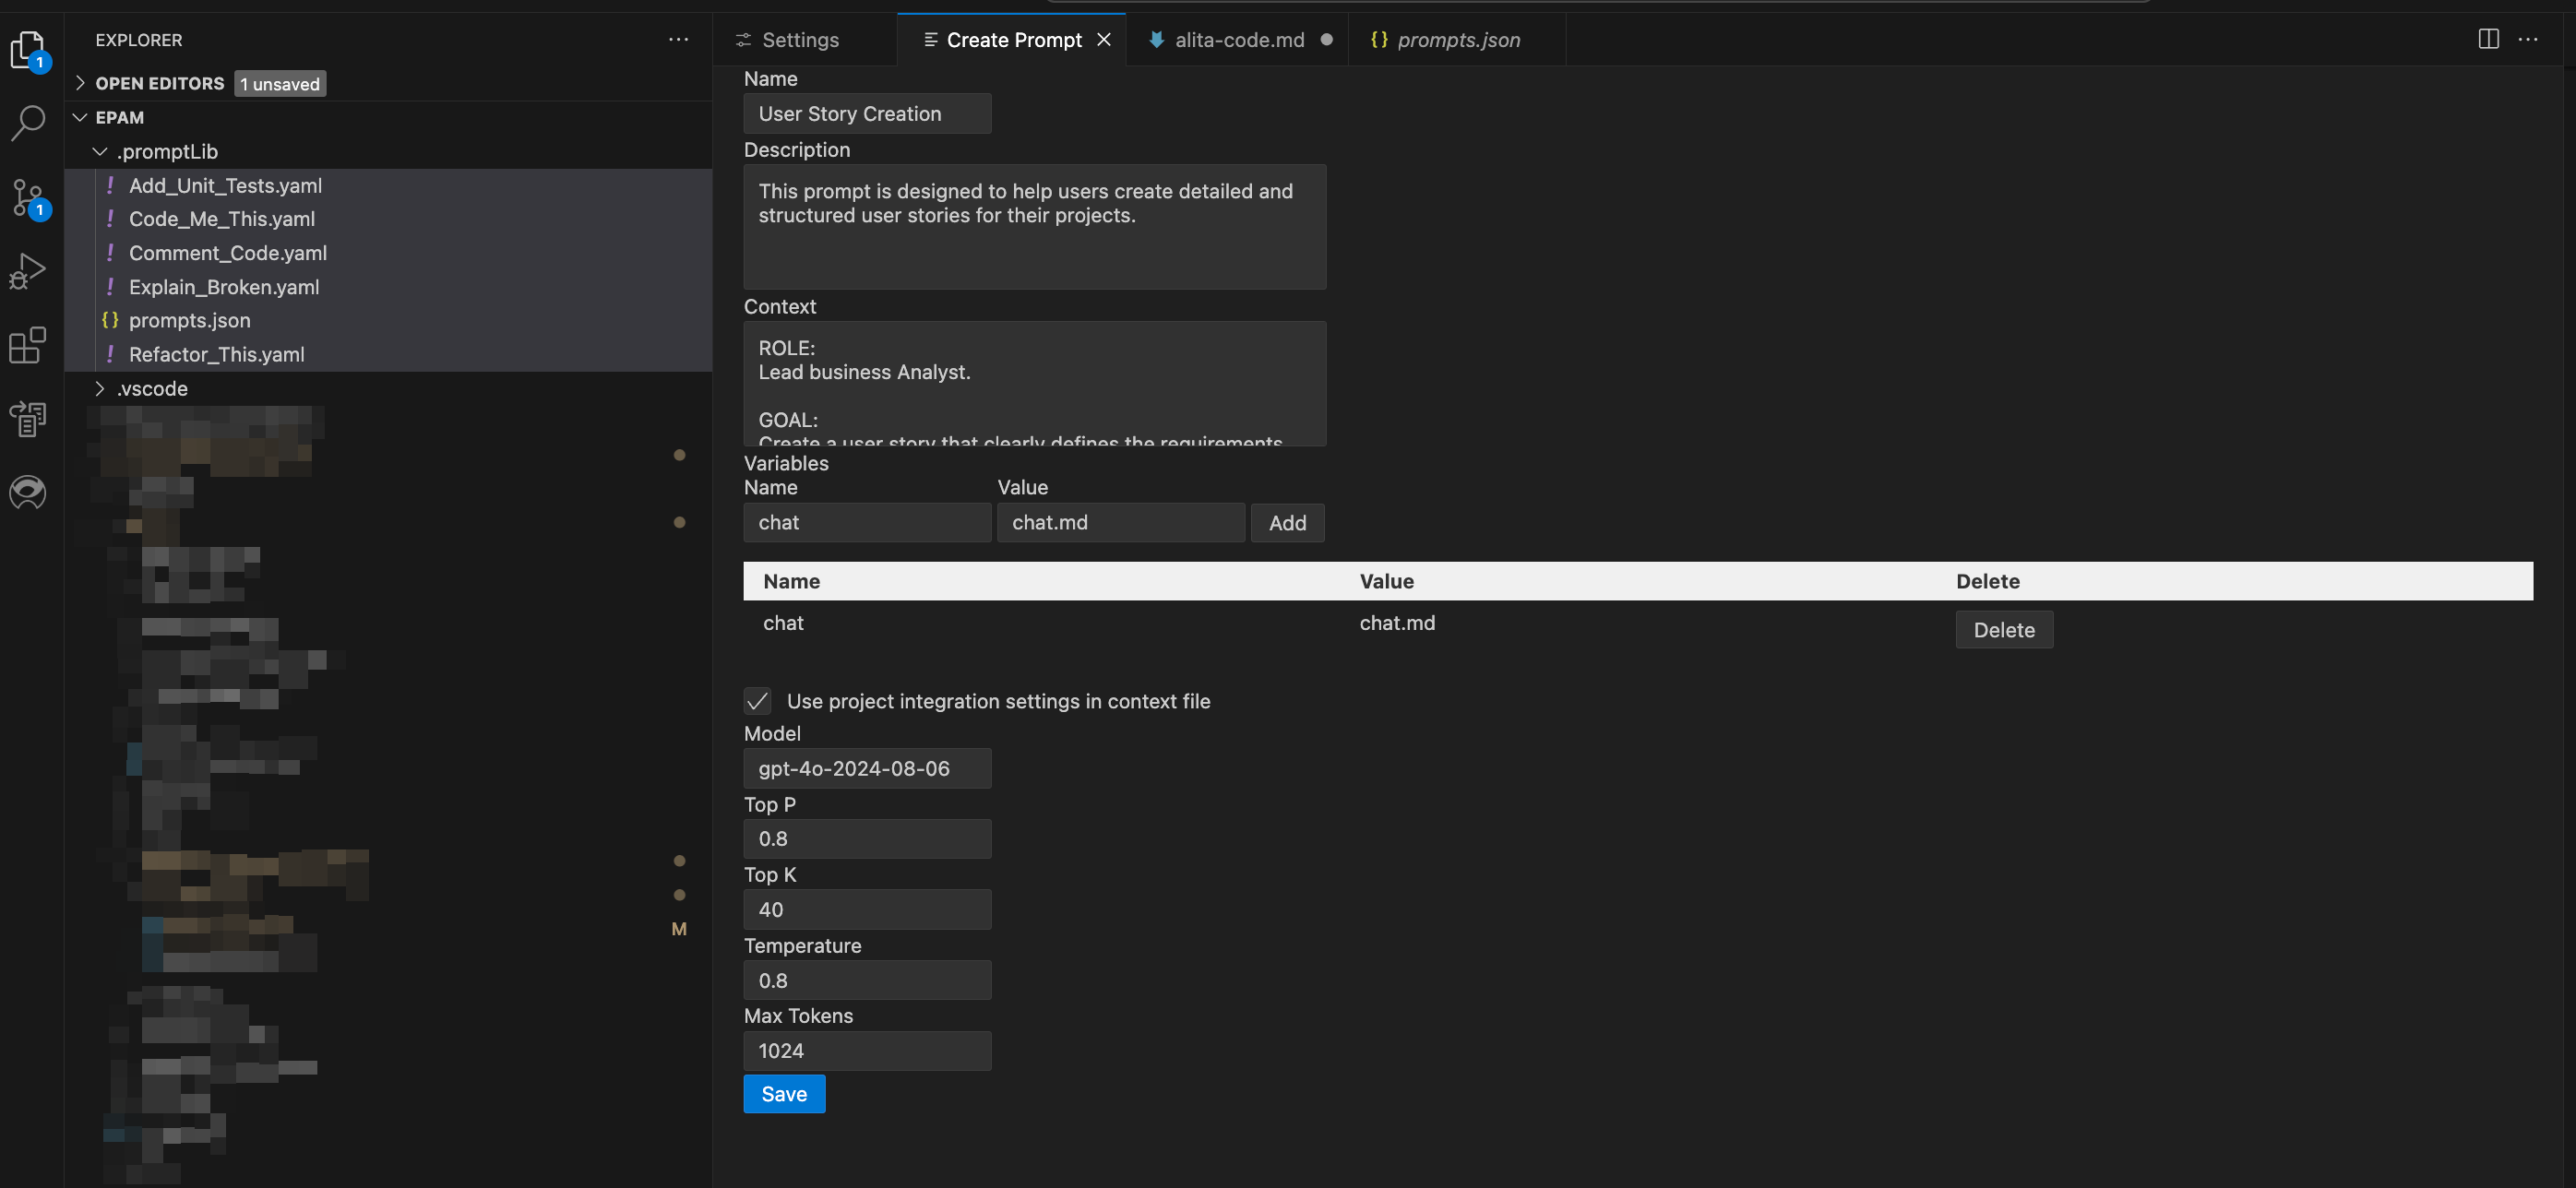Open the Source Control view icon

pos(28,198)
